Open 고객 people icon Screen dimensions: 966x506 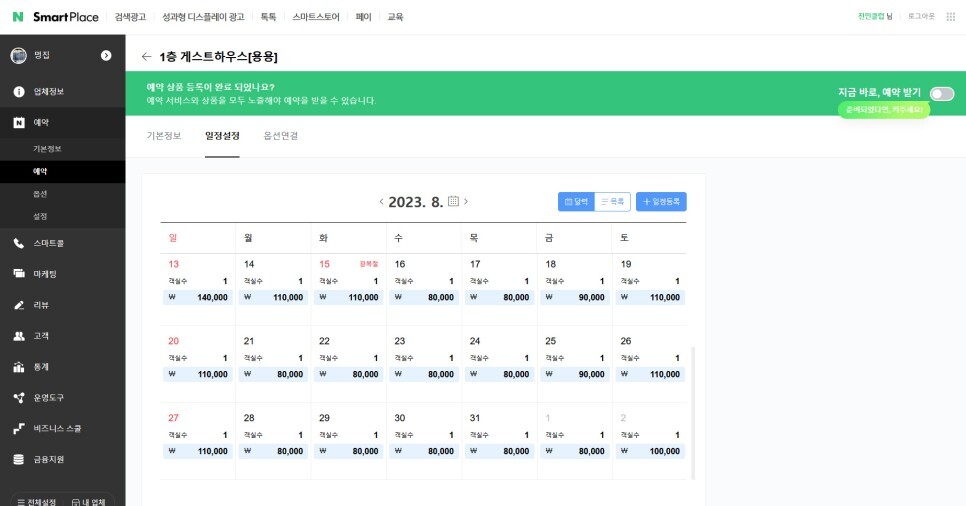19,336
